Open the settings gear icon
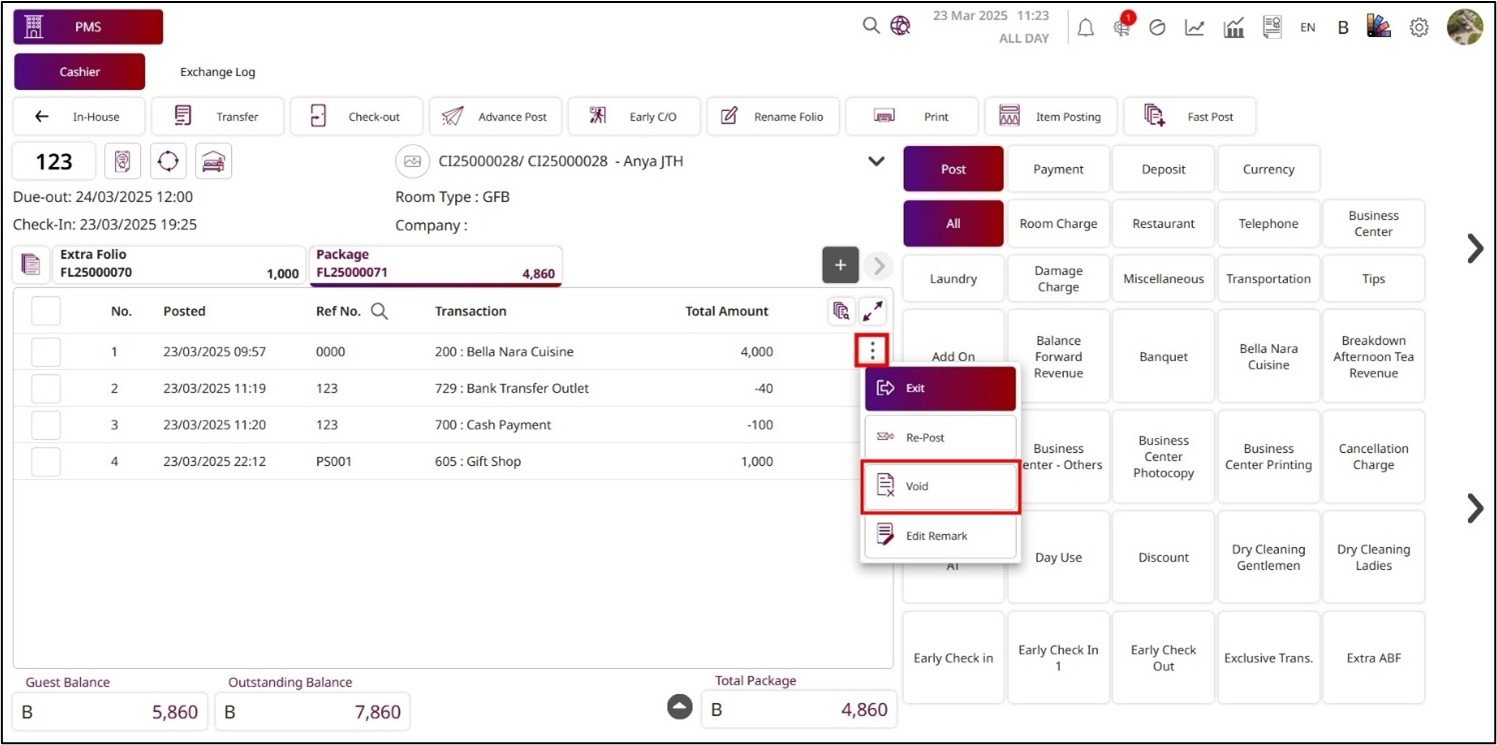This screenshot has width=1497, height=745. [x=1418, y=28]
